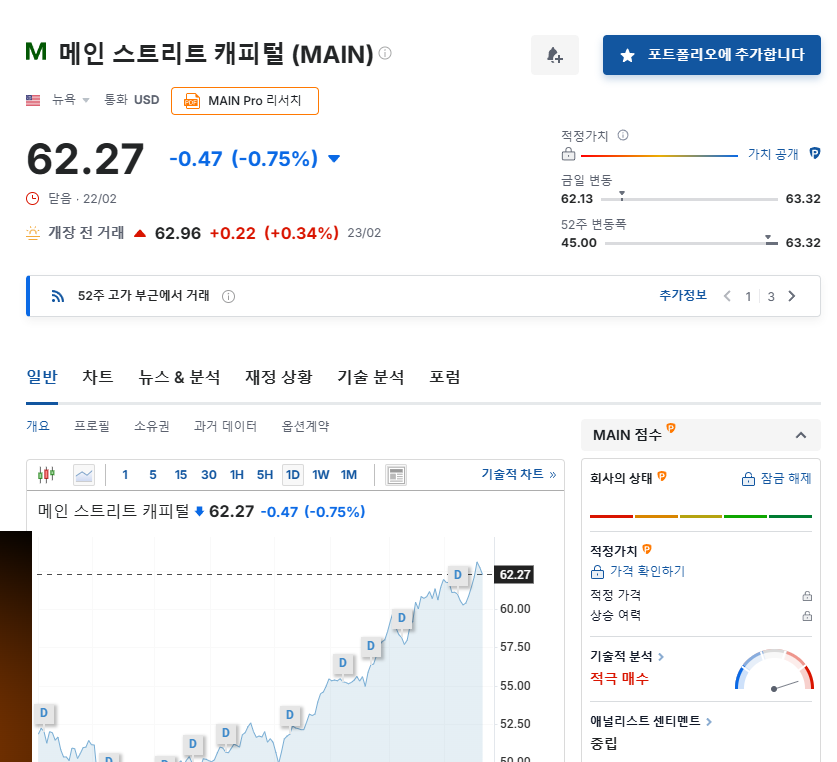Screen dimensions: 837x762
Task: Click the Pro badge next to 회사의 상태
Action: pyautogui.click(x=662, y=475)
